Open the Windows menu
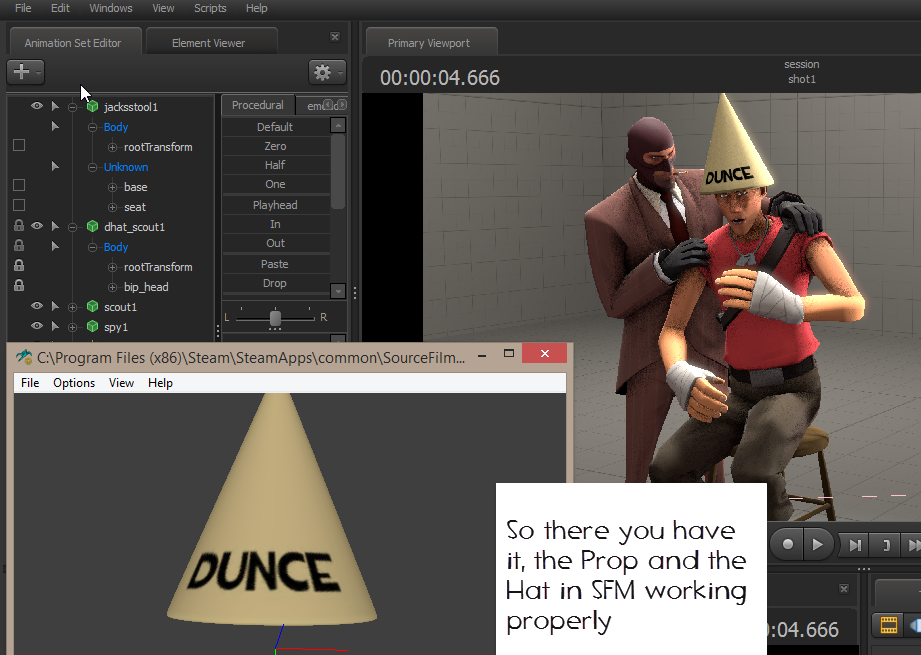The image size is (921, 655). (x=110, y=8)
